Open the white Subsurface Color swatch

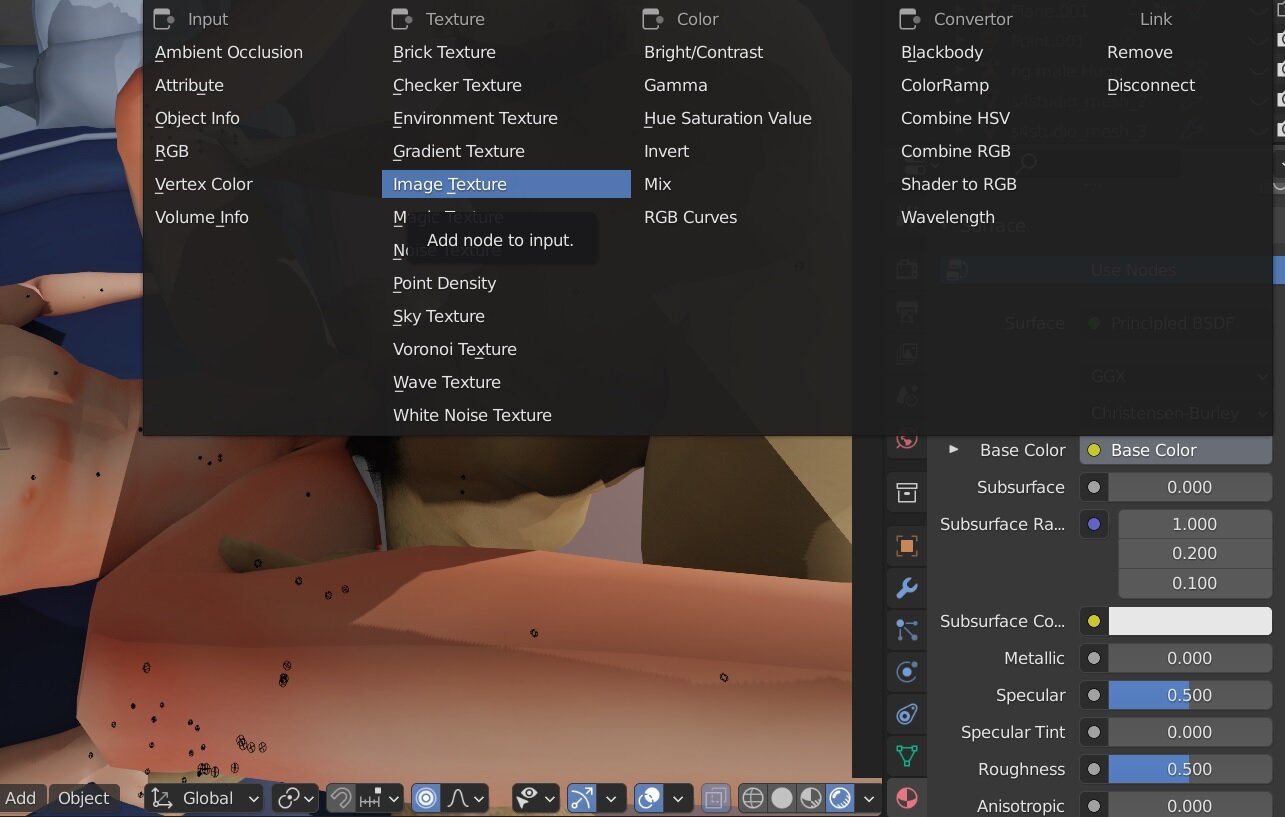[1190, 621]
